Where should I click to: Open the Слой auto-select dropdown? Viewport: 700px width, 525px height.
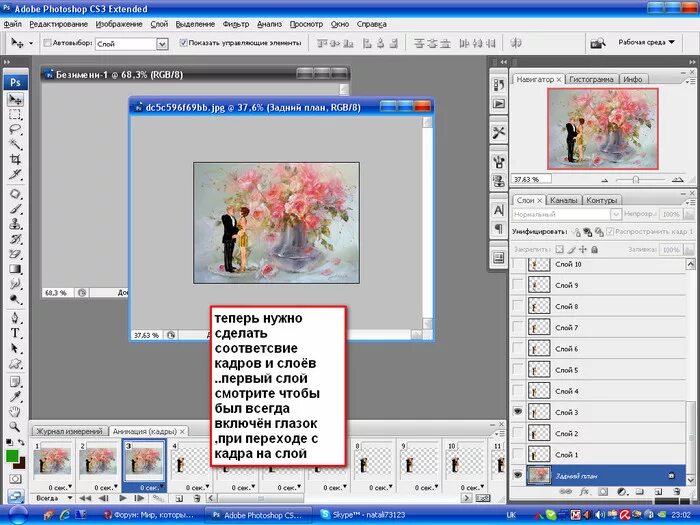click(162, 44)
